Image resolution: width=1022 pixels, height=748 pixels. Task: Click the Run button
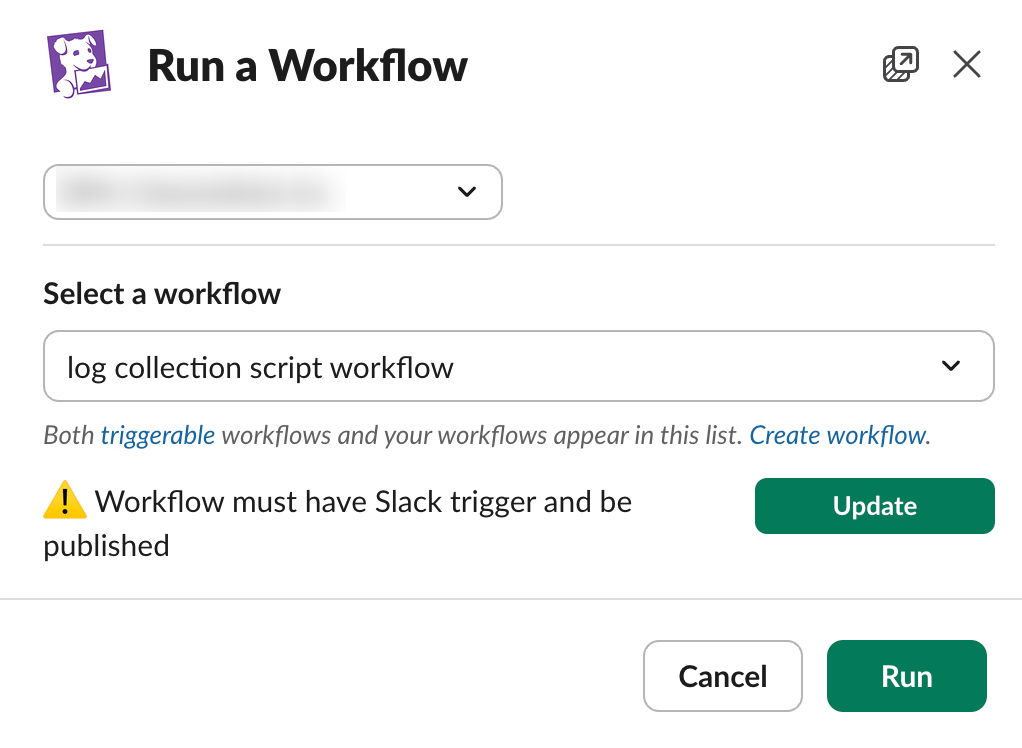(906, 676)
